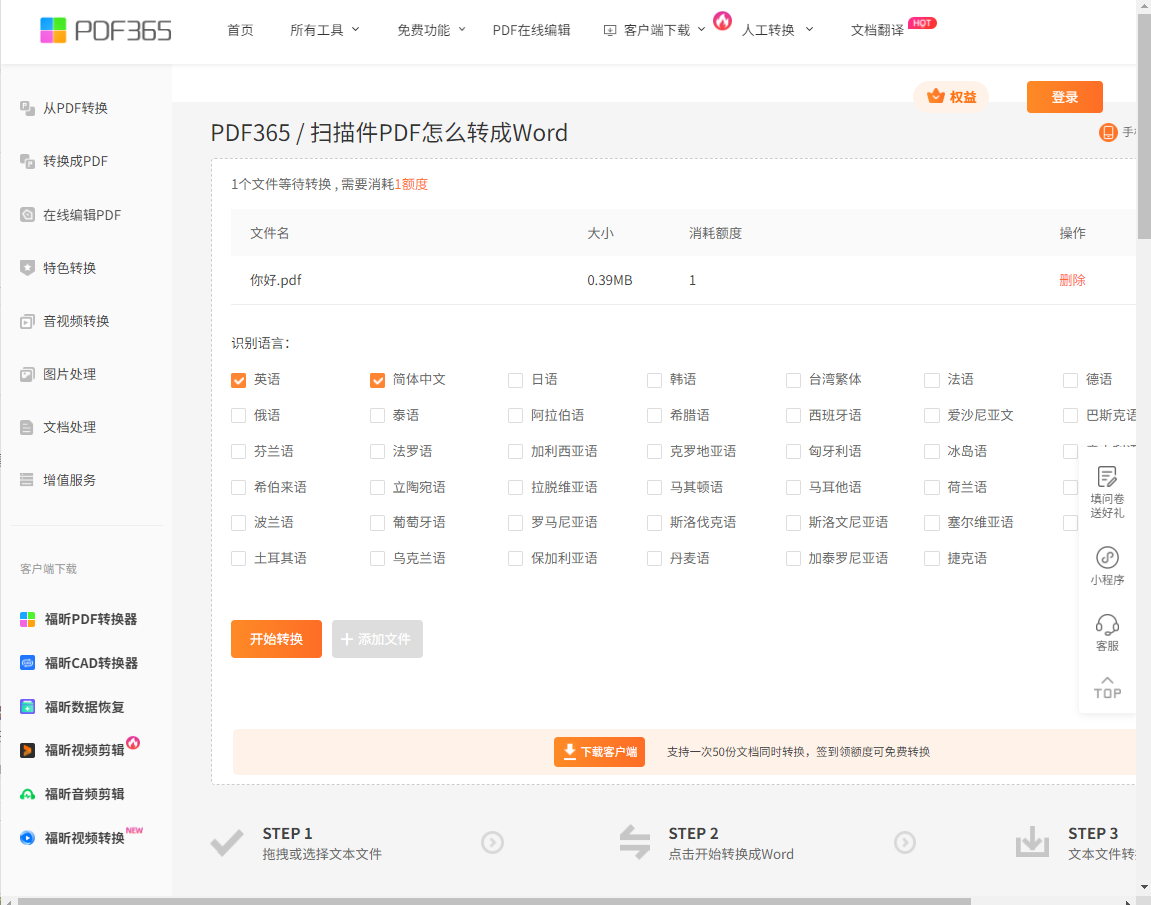Select the 图片处理 sidebar icon
The image size is (1151, 905).
pyautogui.click(x=27, y=374)
